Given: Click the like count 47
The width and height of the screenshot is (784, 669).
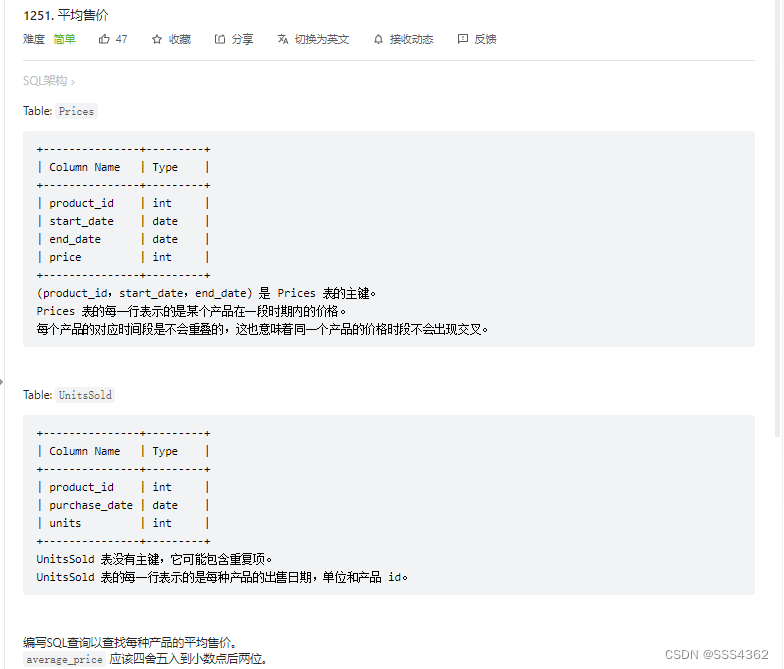Looking at the screenshot, I should point(122,39).
